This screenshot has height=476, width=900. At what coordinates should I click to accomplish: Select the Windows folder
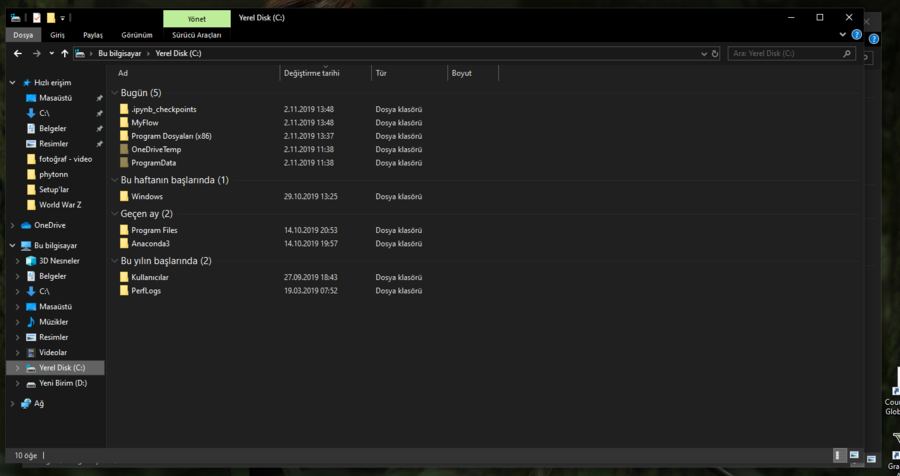(147, 196)
